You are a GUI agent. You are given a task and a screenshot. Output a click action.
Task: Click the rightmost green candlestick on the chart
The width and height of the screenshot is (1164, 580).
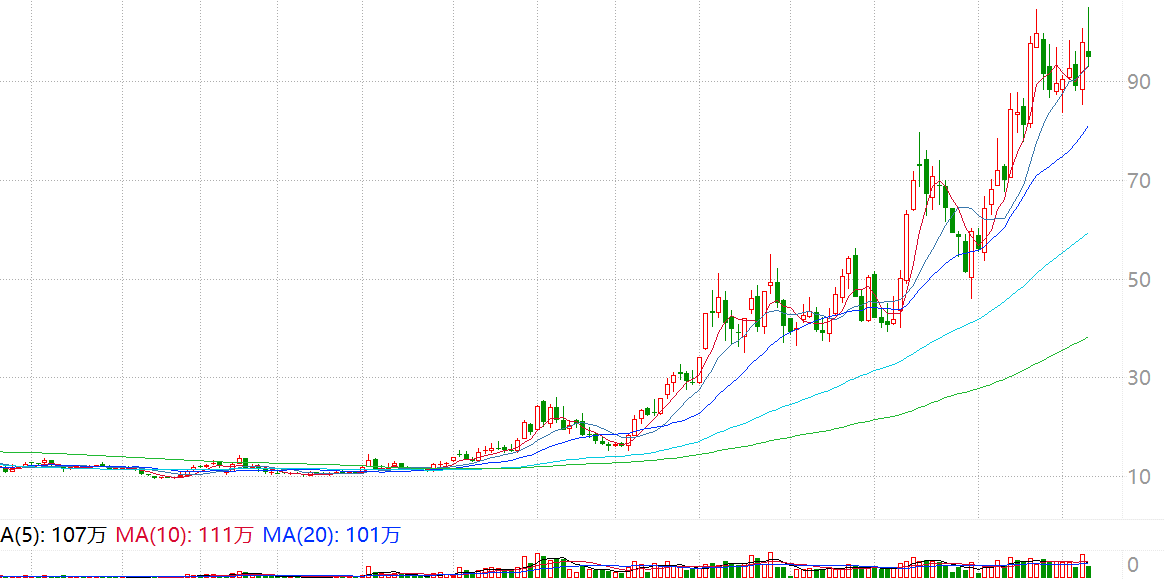point(1088,53)
